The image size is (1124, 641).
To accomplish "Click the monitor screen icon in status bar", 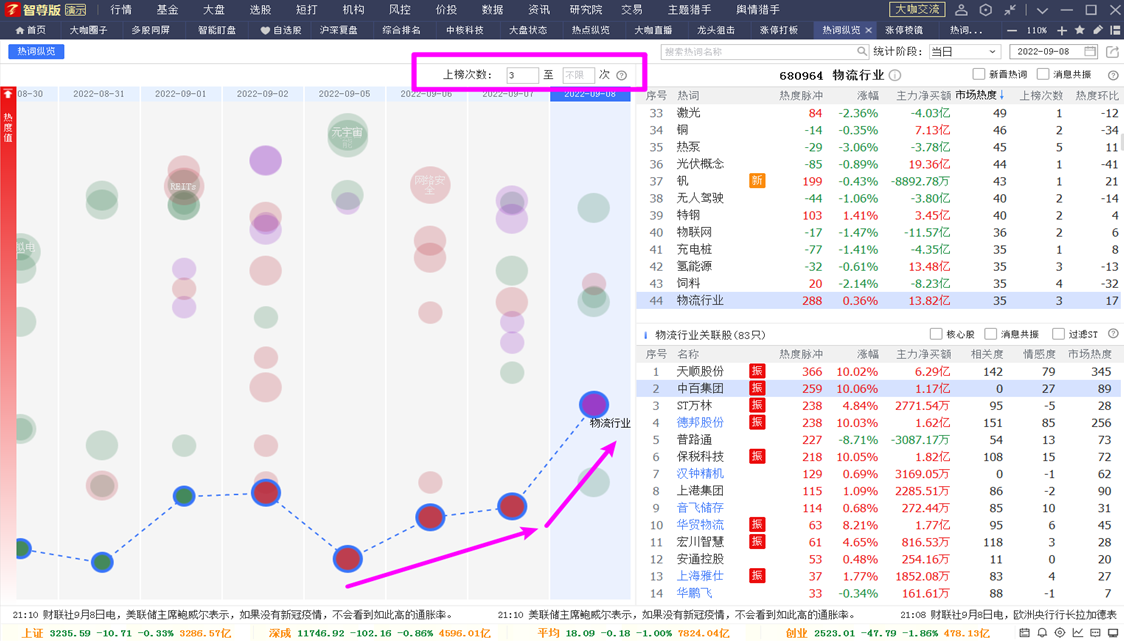I will click(1113, 633).
